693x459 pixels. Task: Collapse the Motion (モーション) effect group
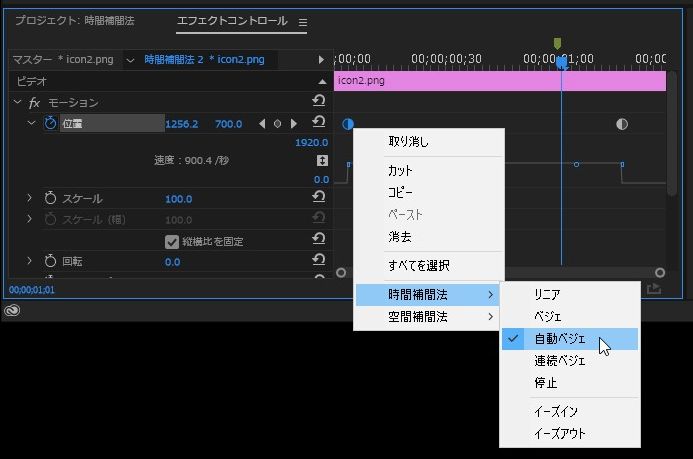(18, 103)
